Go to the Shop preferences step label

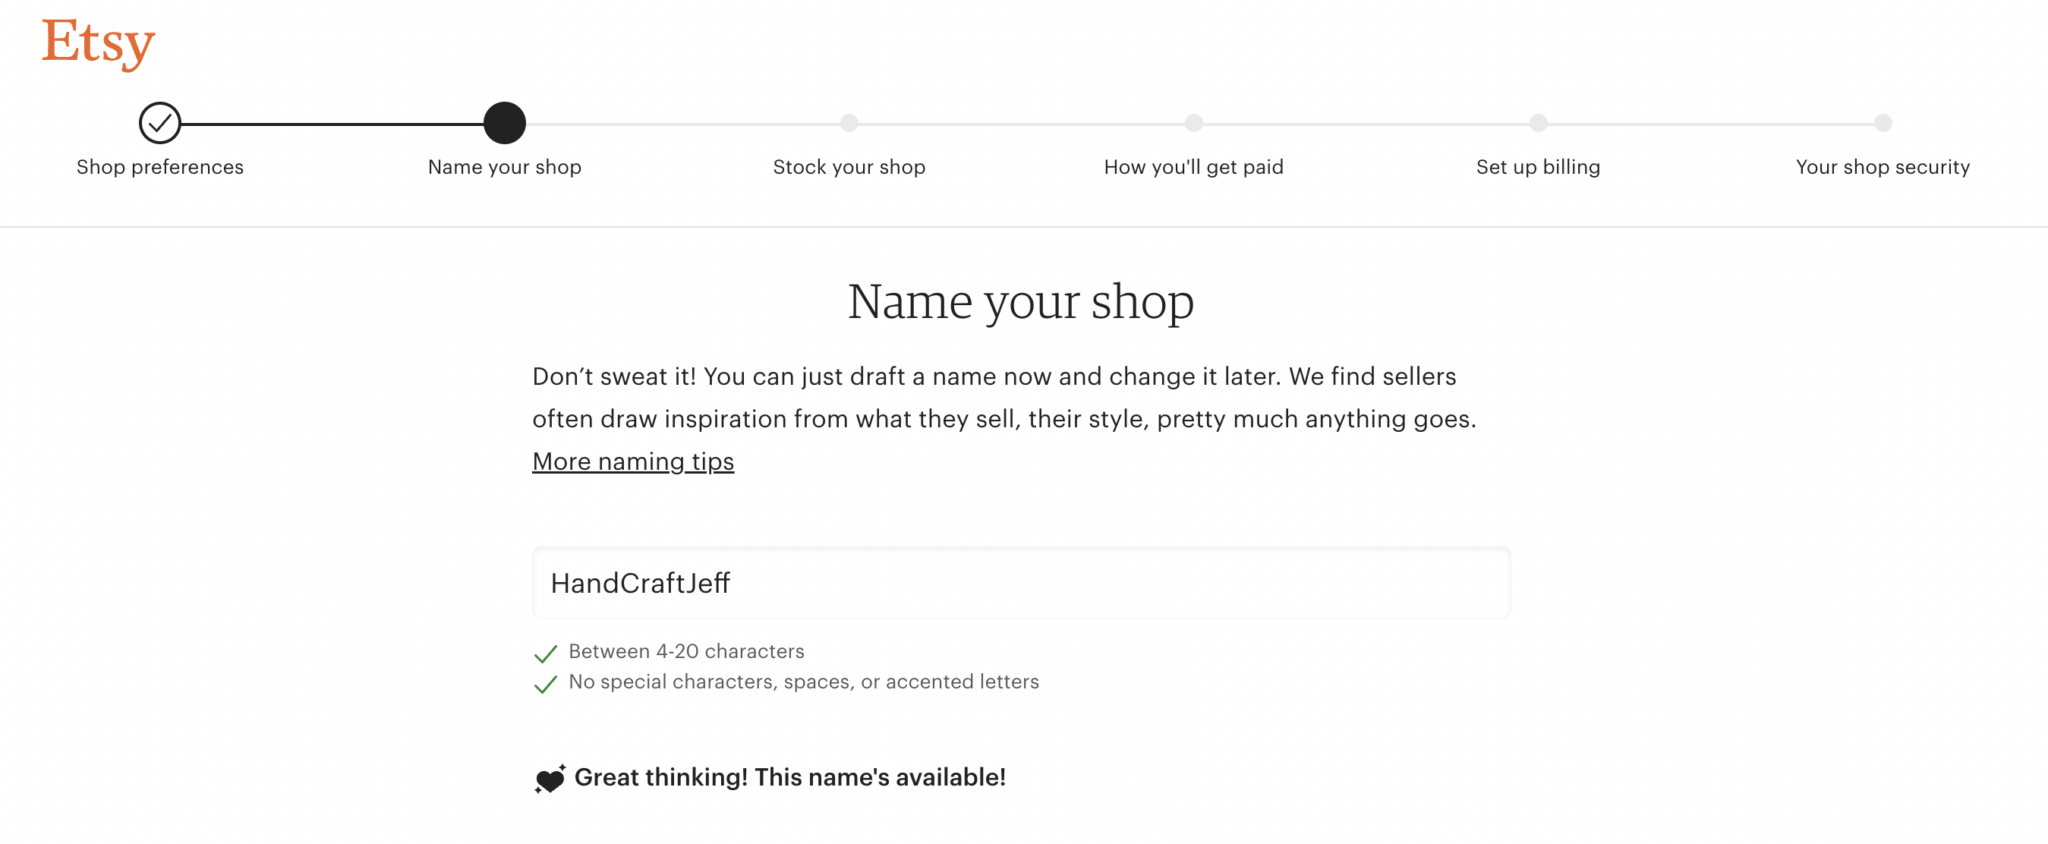click(160, 167)
